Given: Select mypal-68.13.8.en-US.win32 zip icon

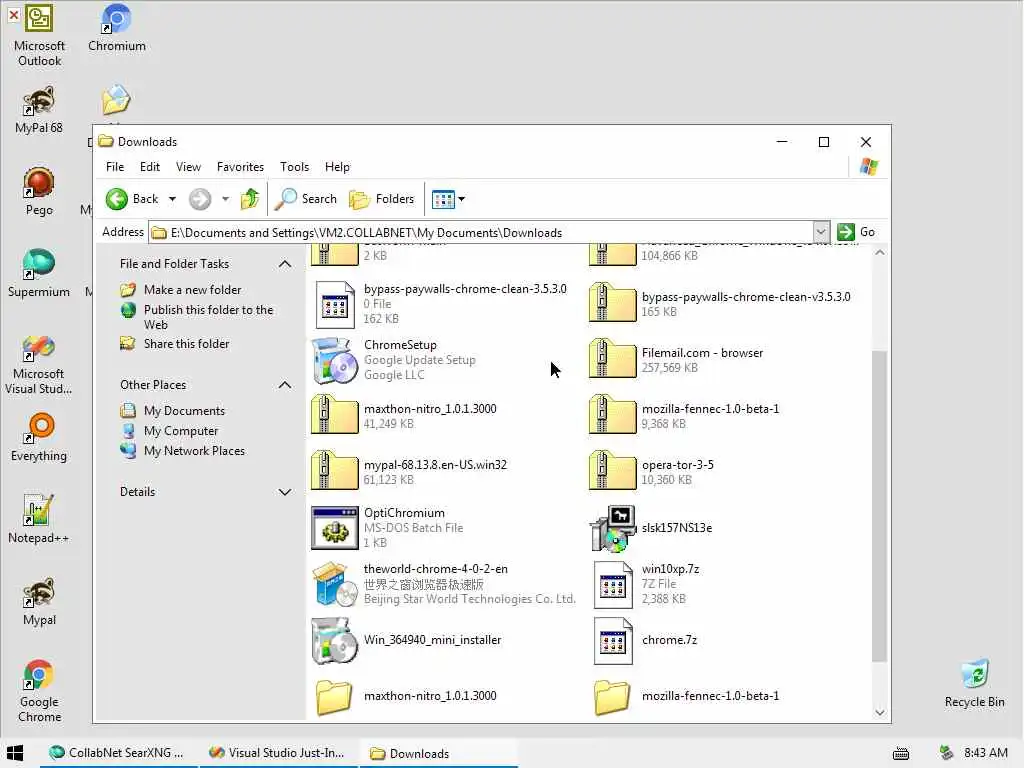Looking at the screenshot, I should (334, 470).
